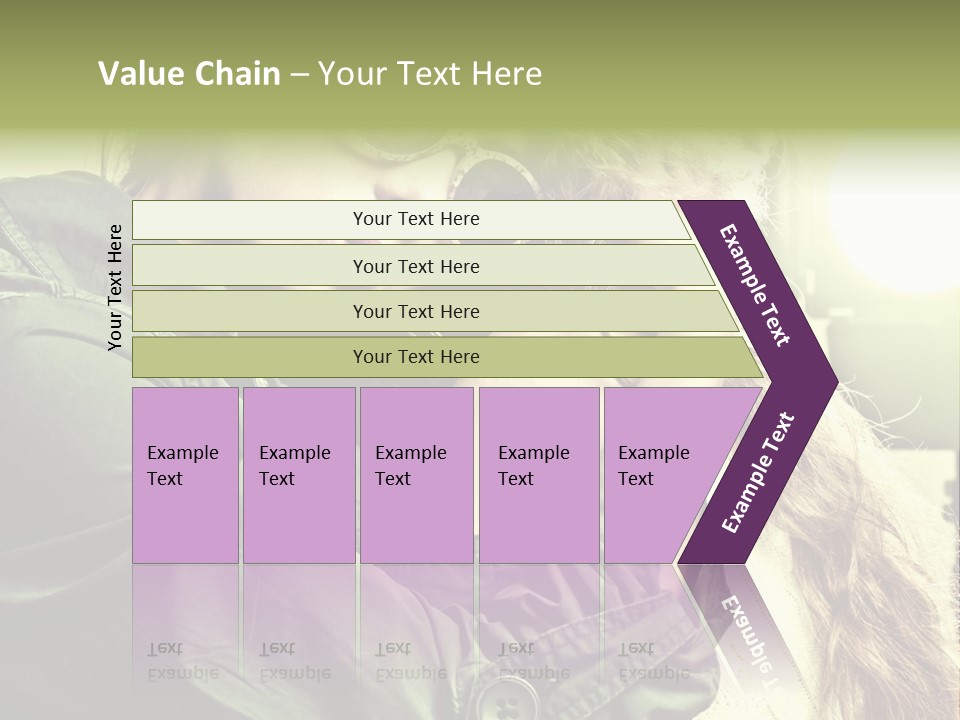Click the upper purple chevron Example Text
Screen dimensions: 960x720
(757, 285)
